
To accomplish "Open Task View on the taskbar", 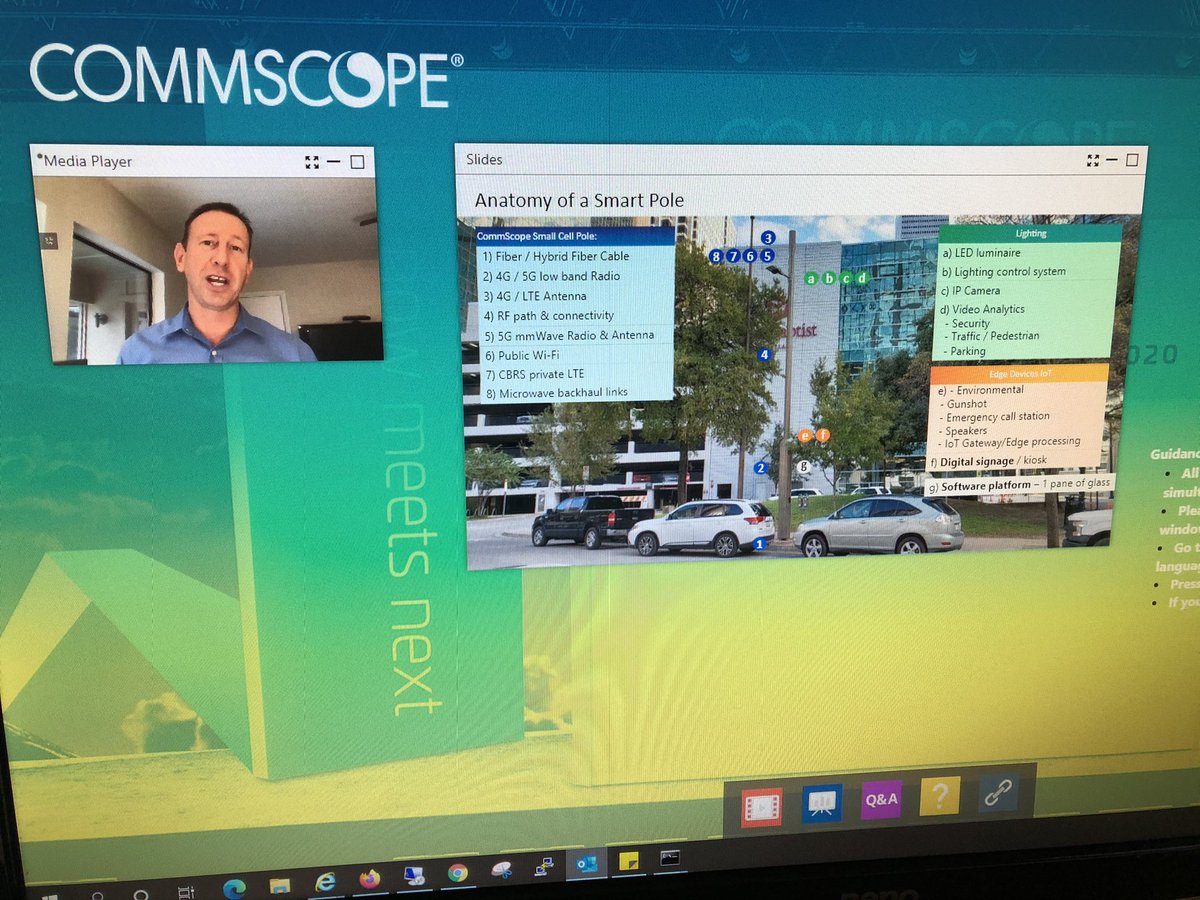I will 185,891.
